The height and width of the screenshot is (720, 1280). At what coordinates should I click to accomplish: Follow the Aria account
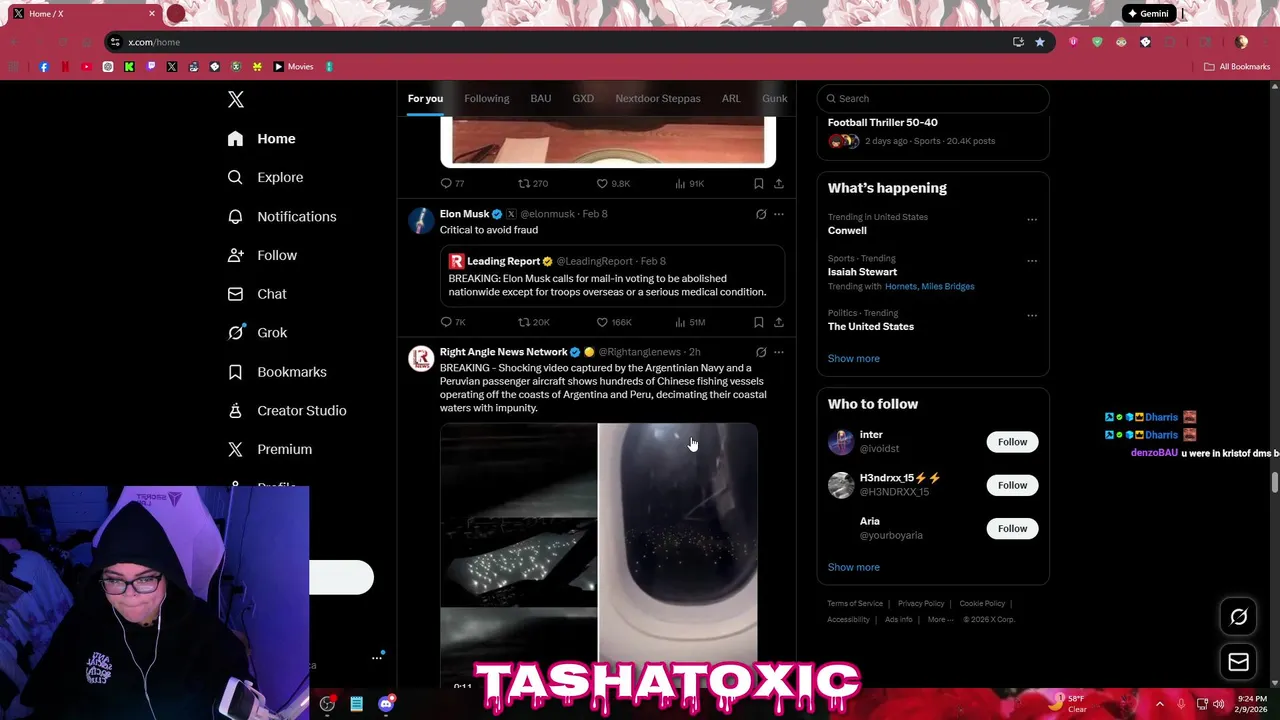click(1012, 528)
